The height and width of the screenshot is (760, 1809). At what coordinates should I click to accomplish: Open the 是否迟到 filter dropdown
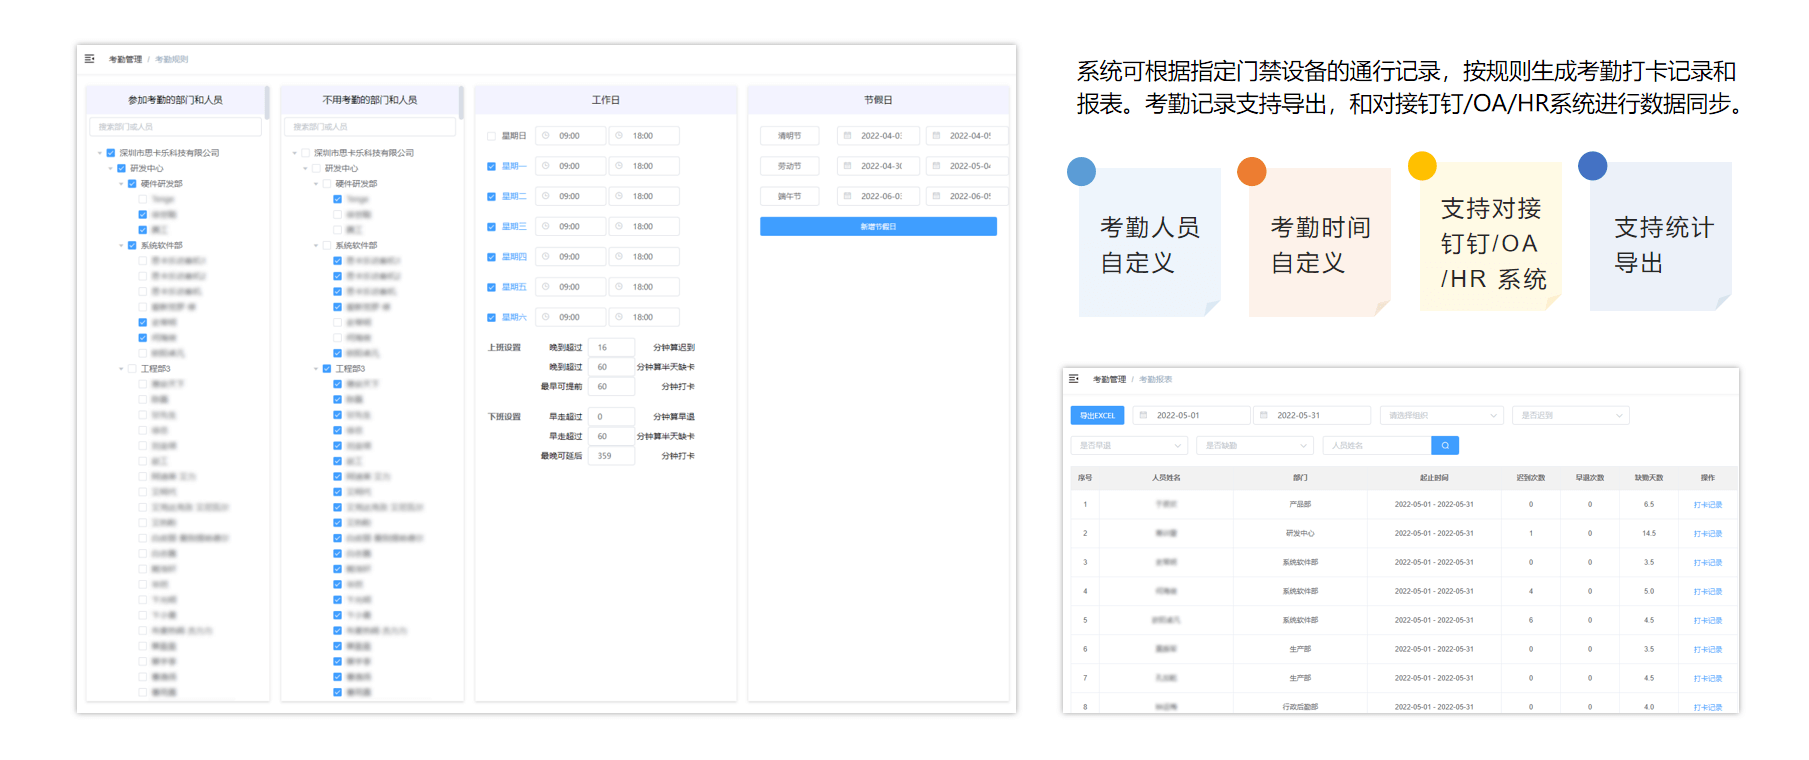[1570, 415]
